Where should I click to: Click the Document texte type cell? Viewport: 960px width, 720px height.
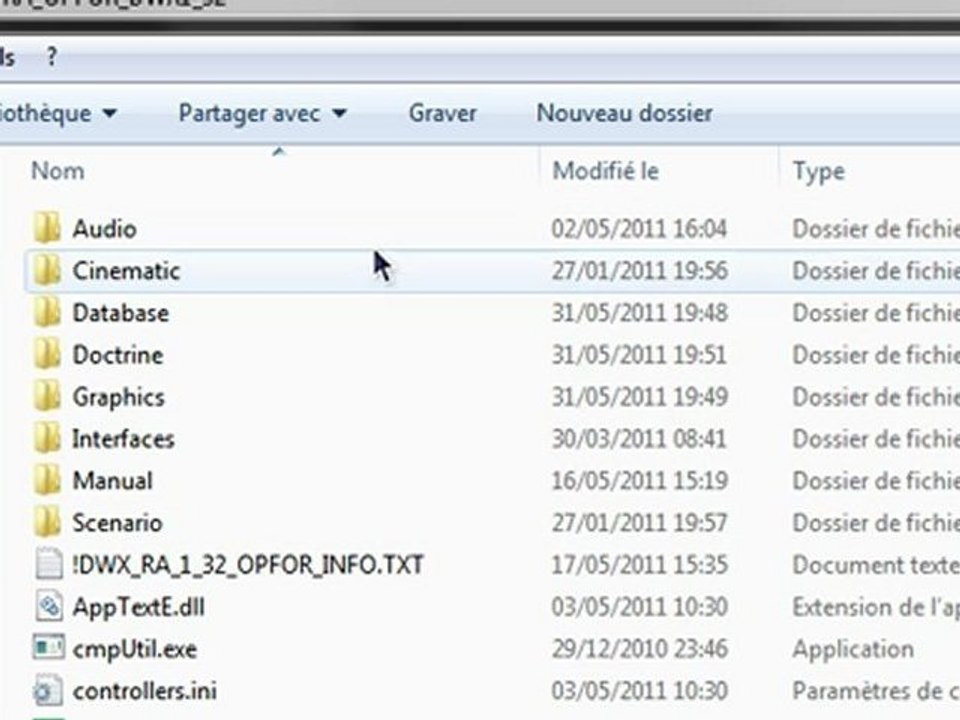[876, 564]
